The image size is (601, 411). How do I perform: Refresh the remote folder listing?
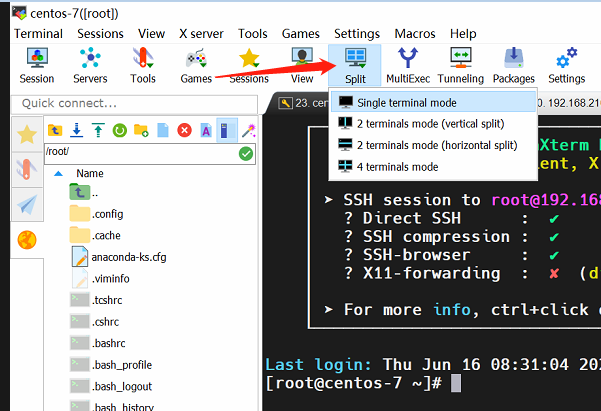[120, 131]
